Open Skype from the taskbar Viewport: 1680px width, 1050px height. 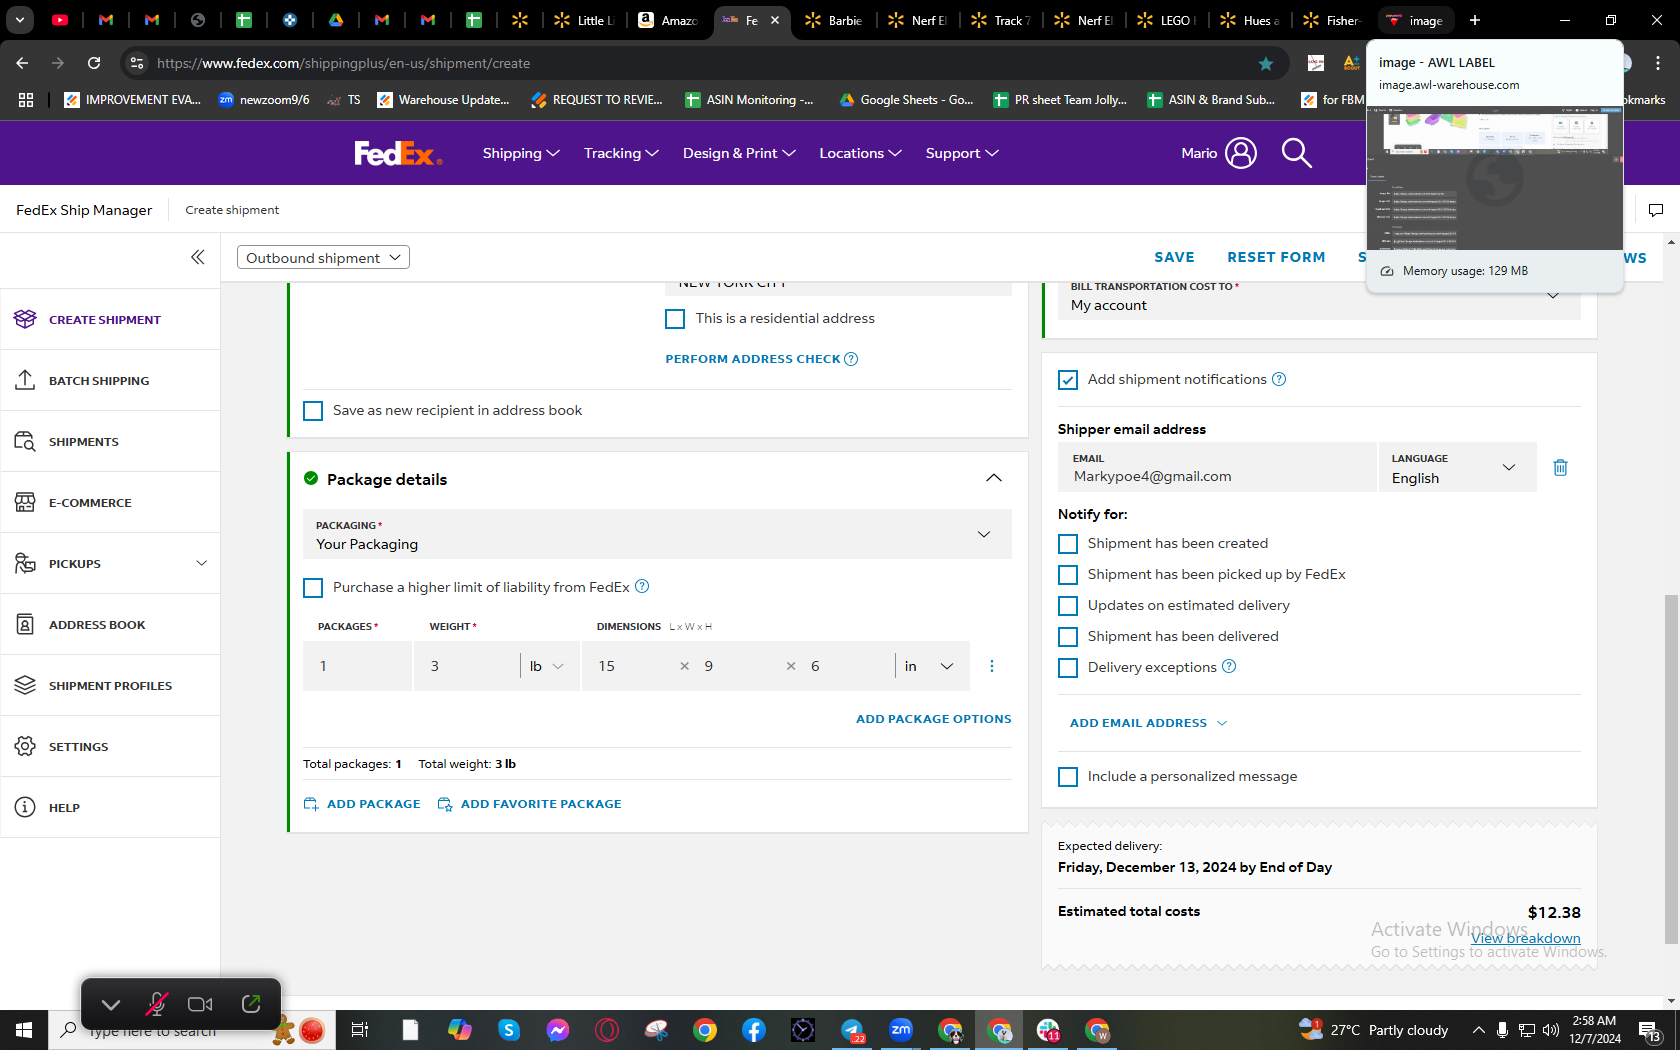(x=509, y=1030)
